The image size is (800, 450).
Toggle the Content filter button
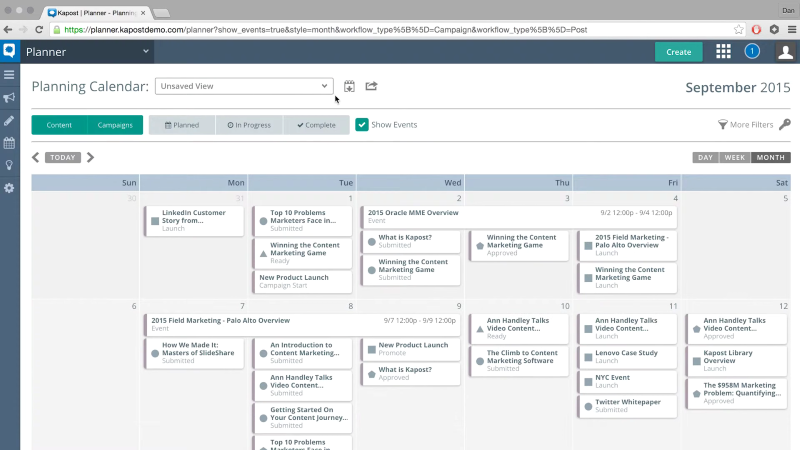click(59, 125)
